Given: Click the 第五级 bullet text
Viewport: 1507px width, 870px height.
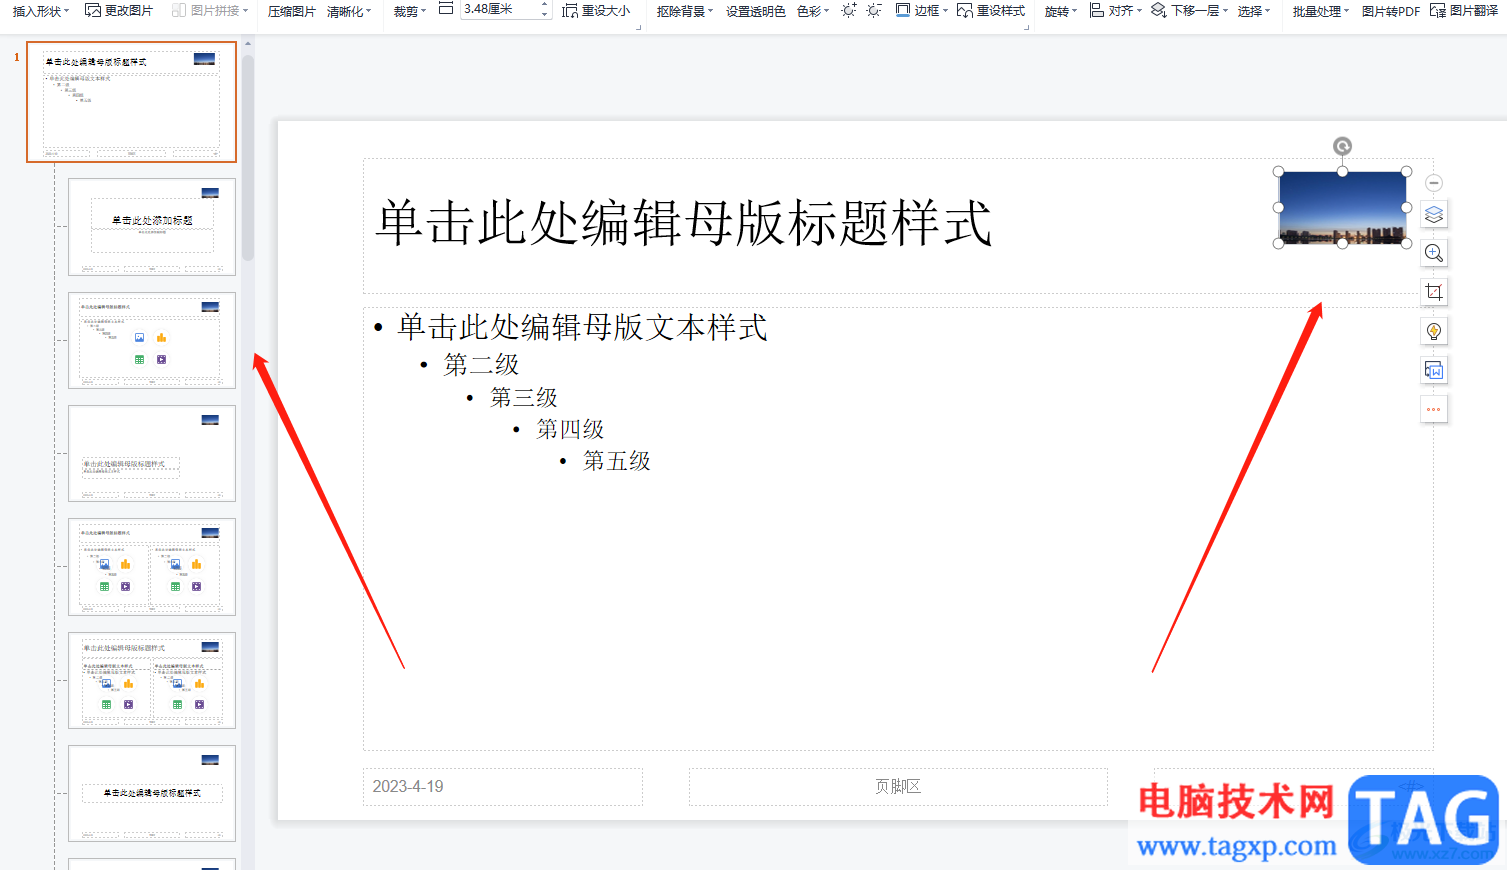Looking at the screenshot, I should point(617,461).
